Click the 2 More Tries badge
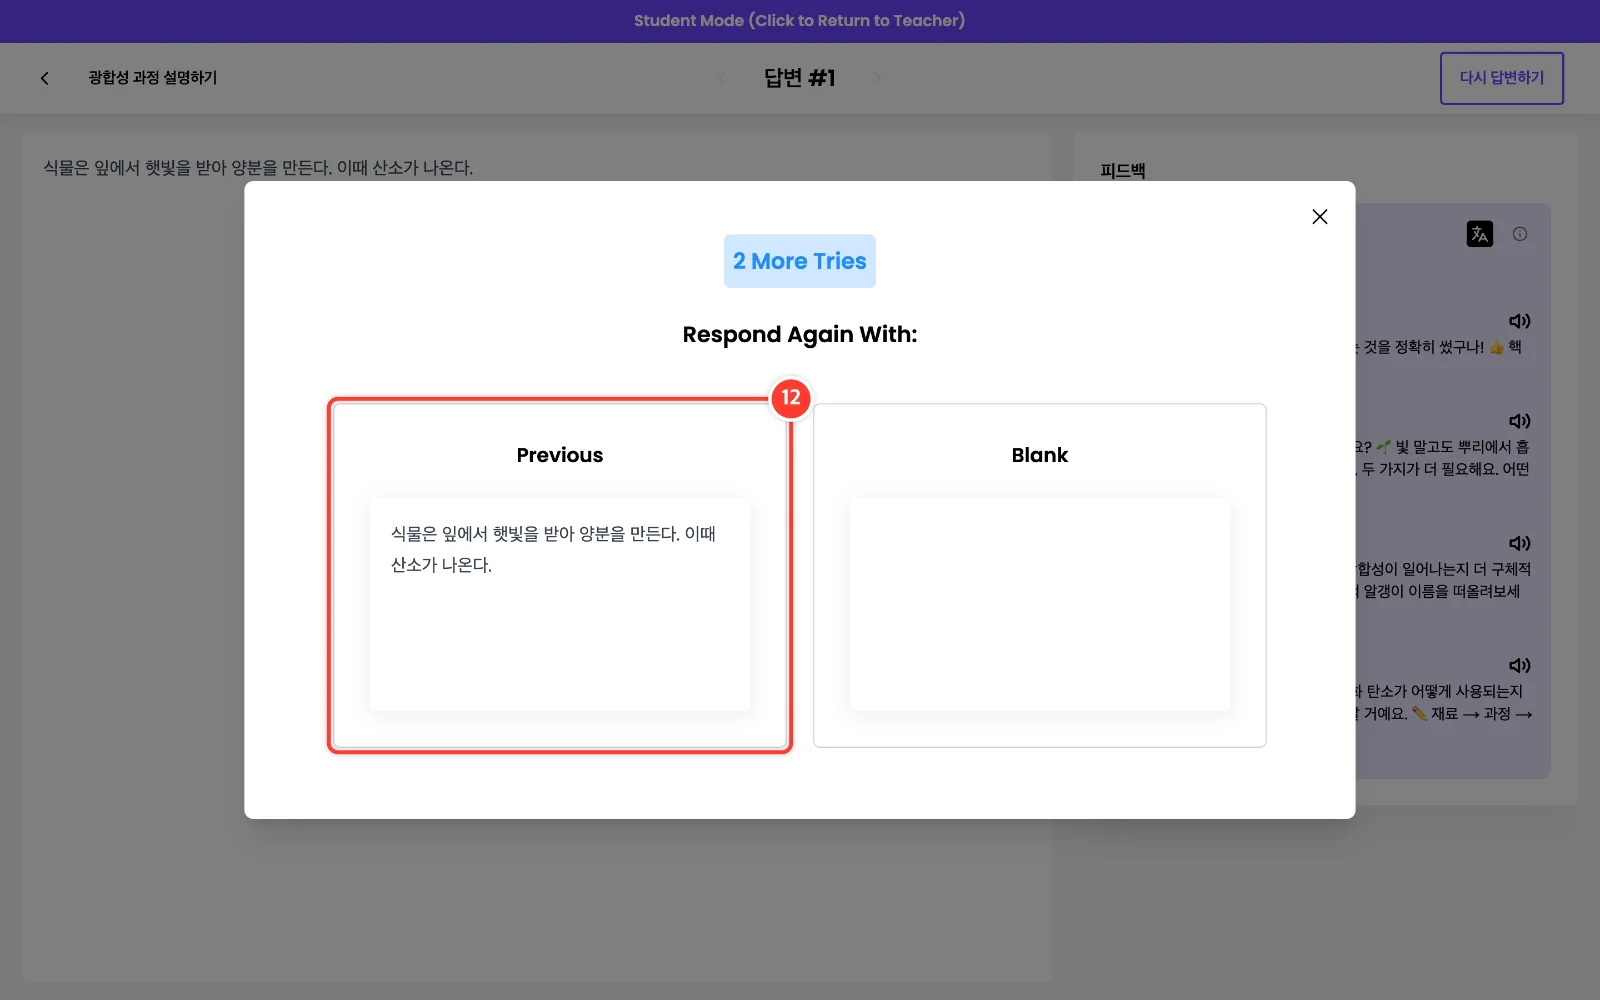1600x1000 pixels. tap(800, 261)
